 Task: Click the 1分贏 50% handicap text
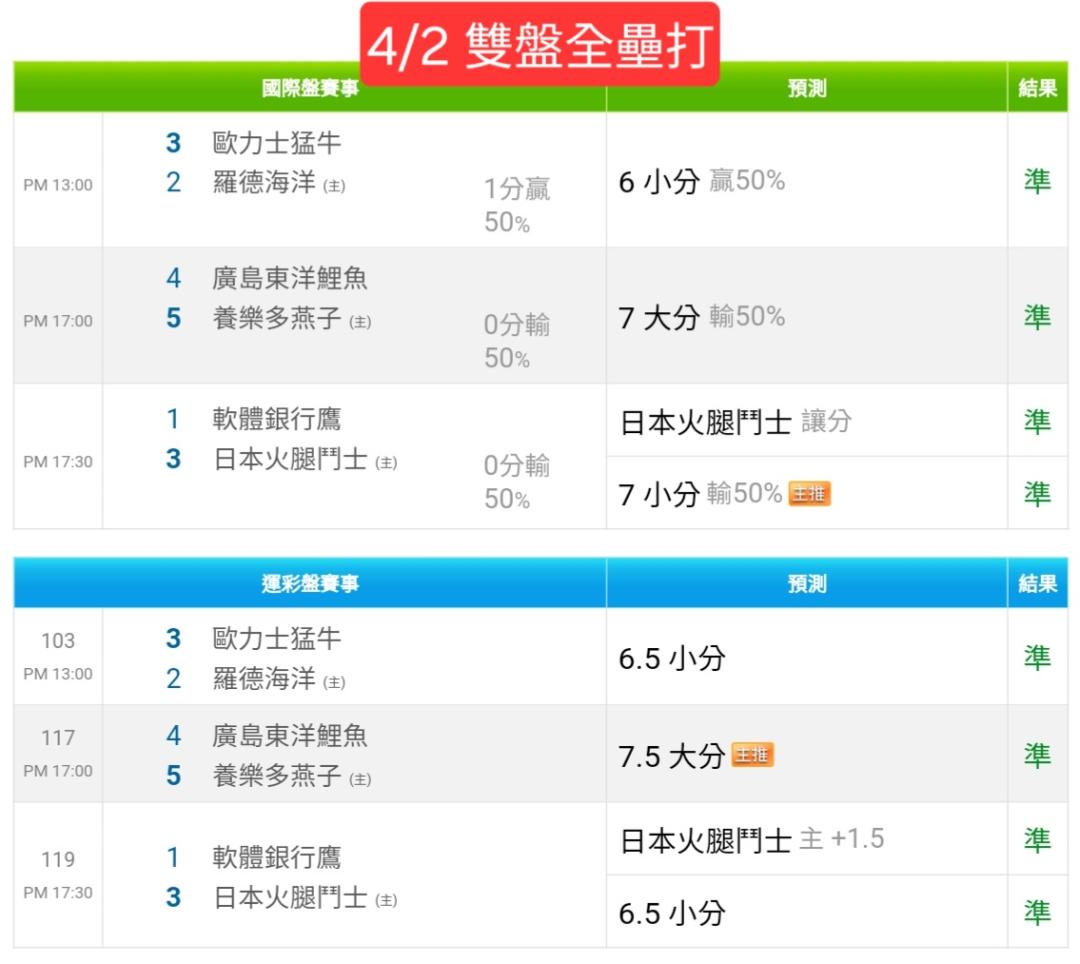click(516, 205)
